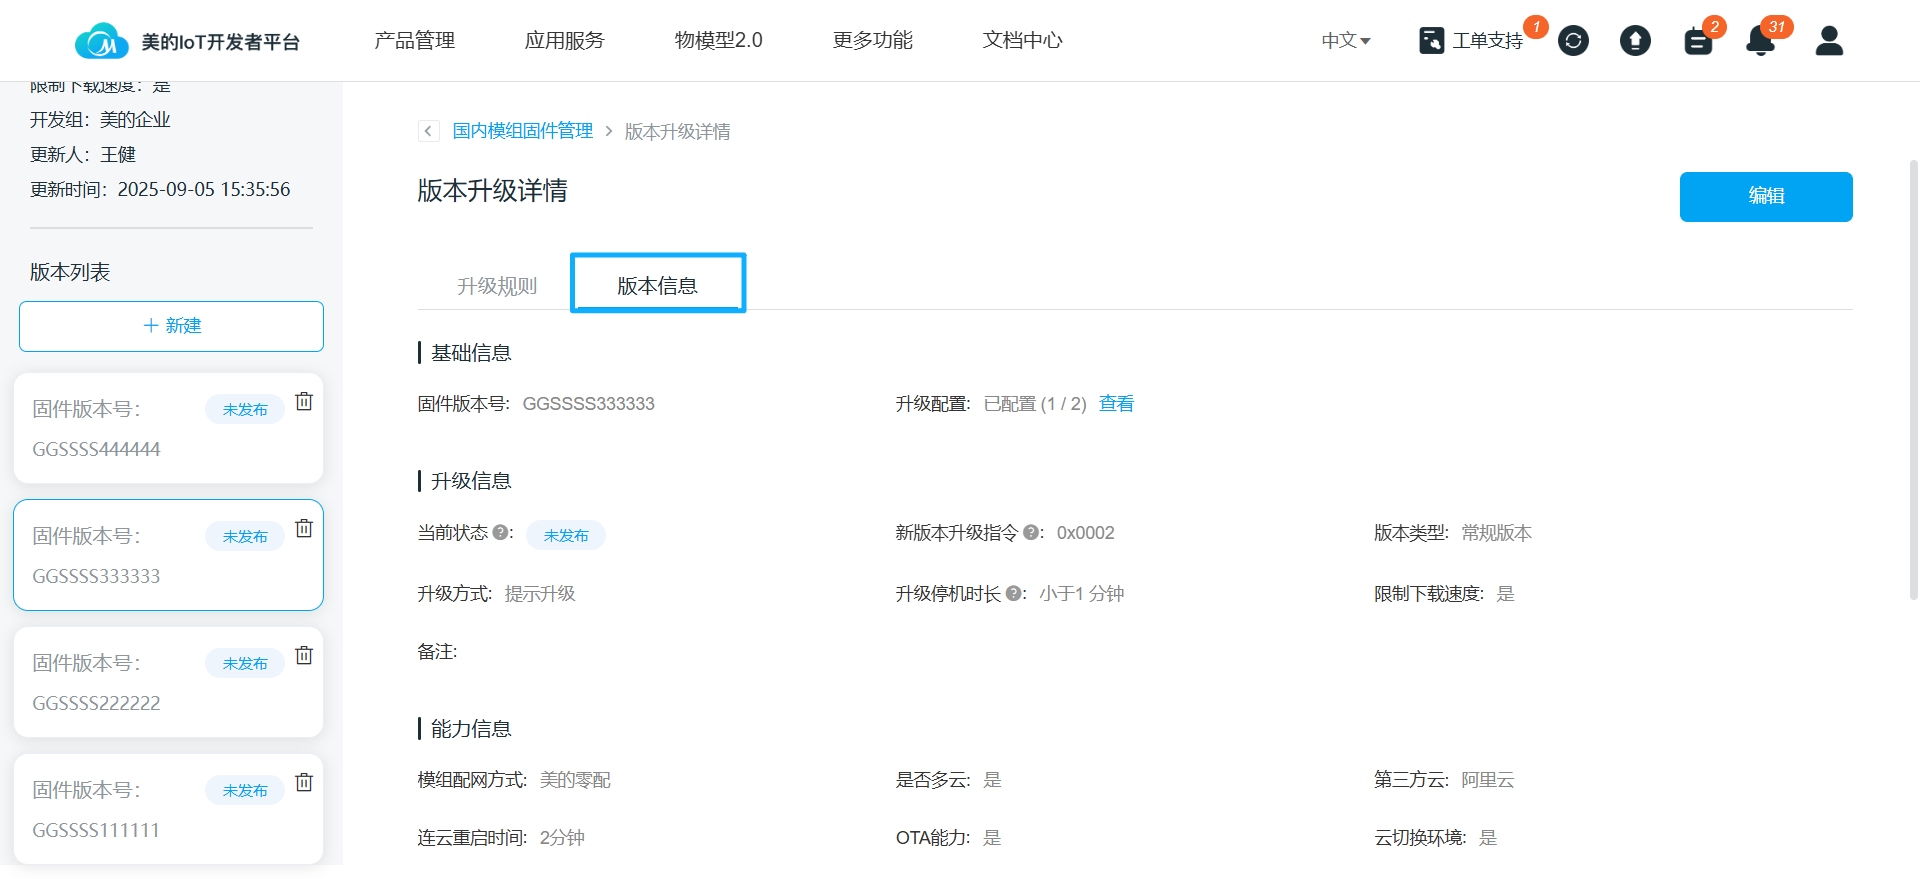Open the 产品管理 menu
Screen dimensions: 1920x879
[x=414, y=41]
